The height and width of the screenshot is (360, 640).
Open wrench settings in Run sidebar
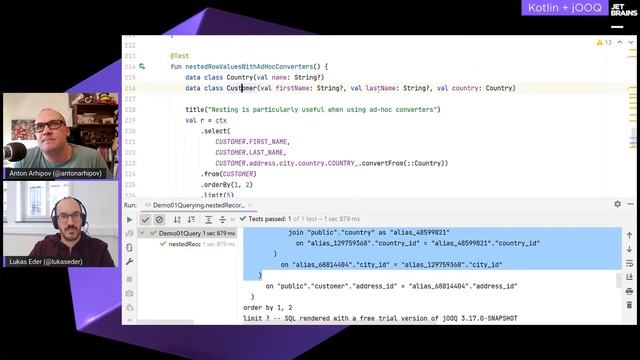129,262
